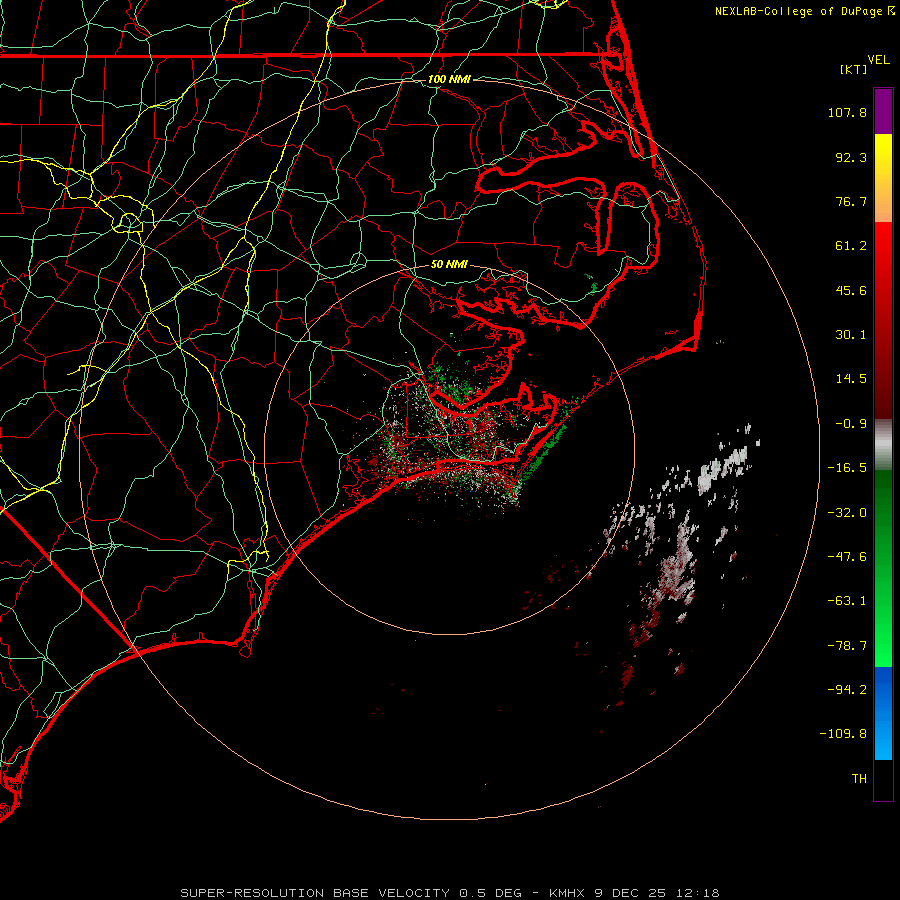The height and width of the screenshot is (900, 900).
Task: Click the -94.2 legend value
Action: point(847,690)
